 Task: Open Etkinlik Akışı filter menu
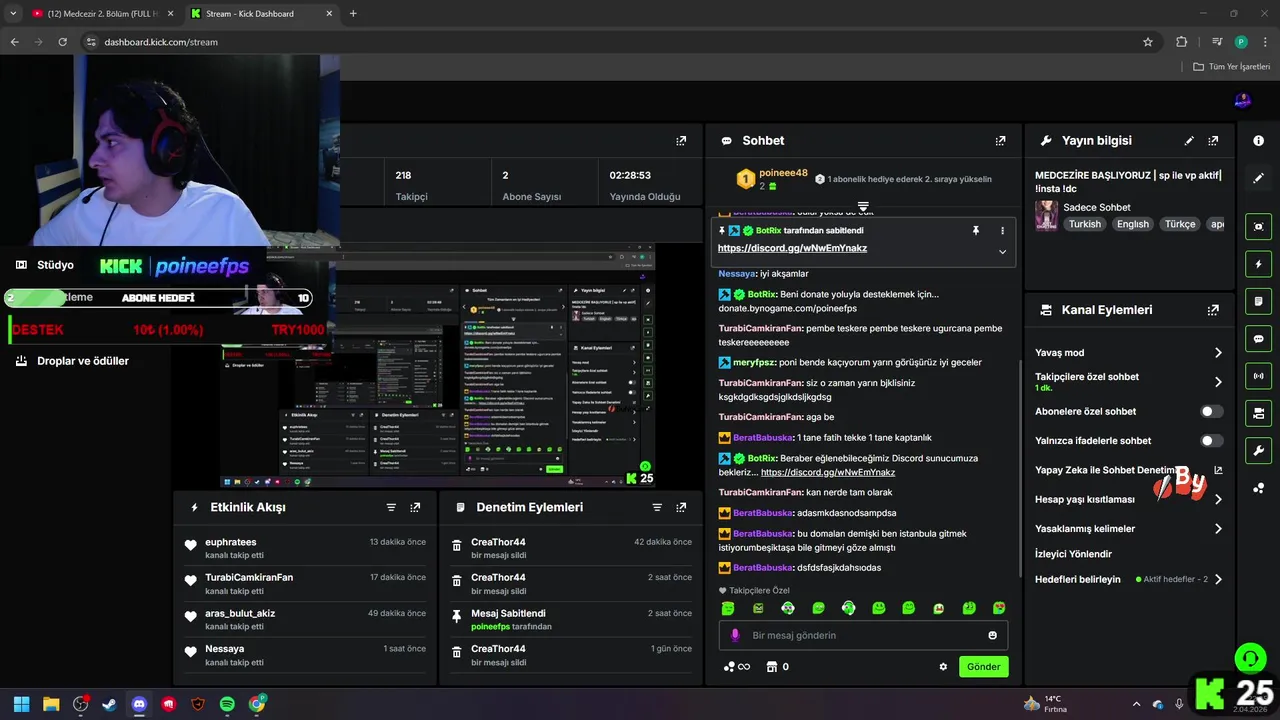391,507
